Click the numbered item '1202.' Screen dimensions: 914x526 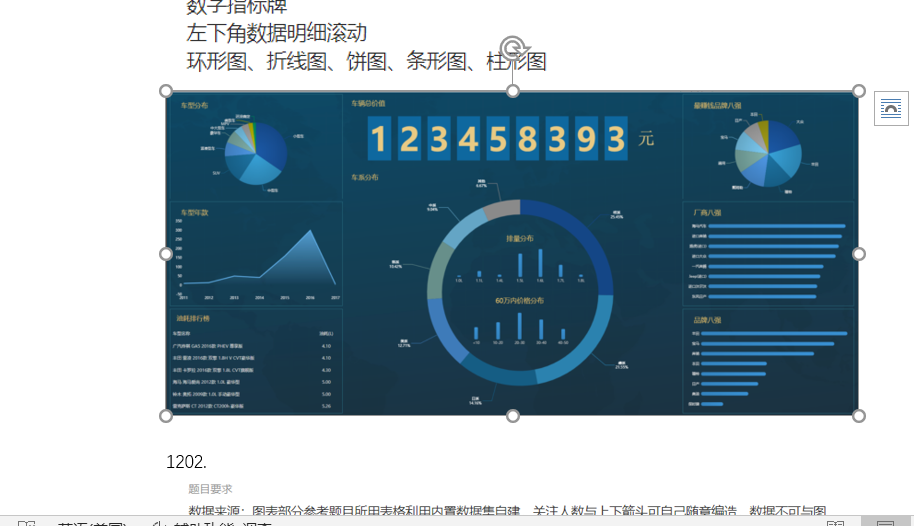click(187, 462)
